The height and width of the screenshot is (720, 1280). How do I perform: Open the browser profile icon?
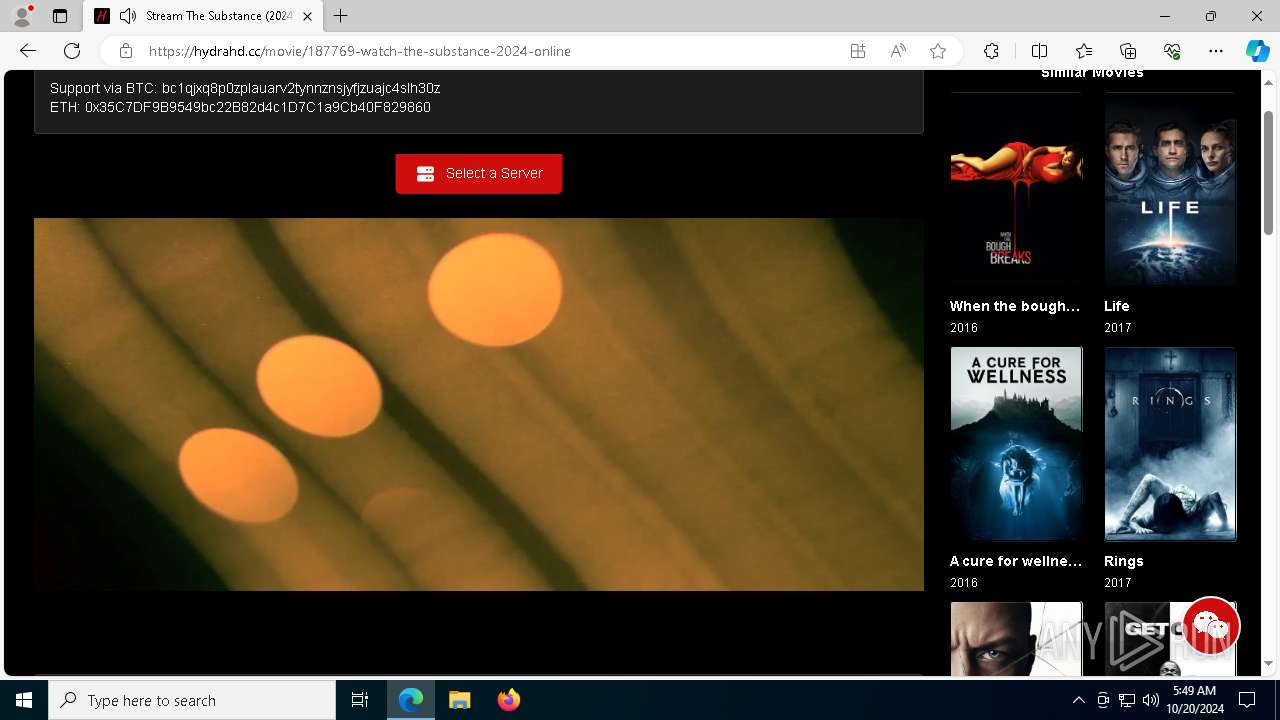22,16
